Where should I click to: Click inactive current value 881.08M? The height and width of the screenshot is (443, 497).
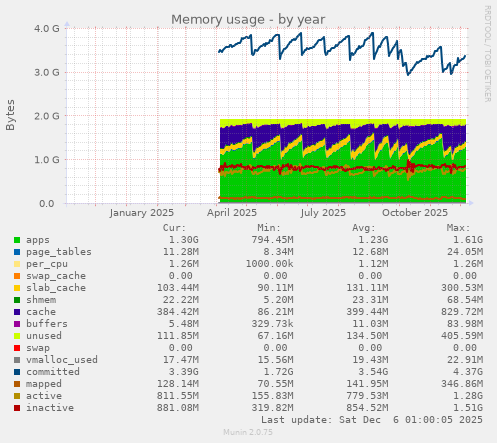click(x=178, y=408)
